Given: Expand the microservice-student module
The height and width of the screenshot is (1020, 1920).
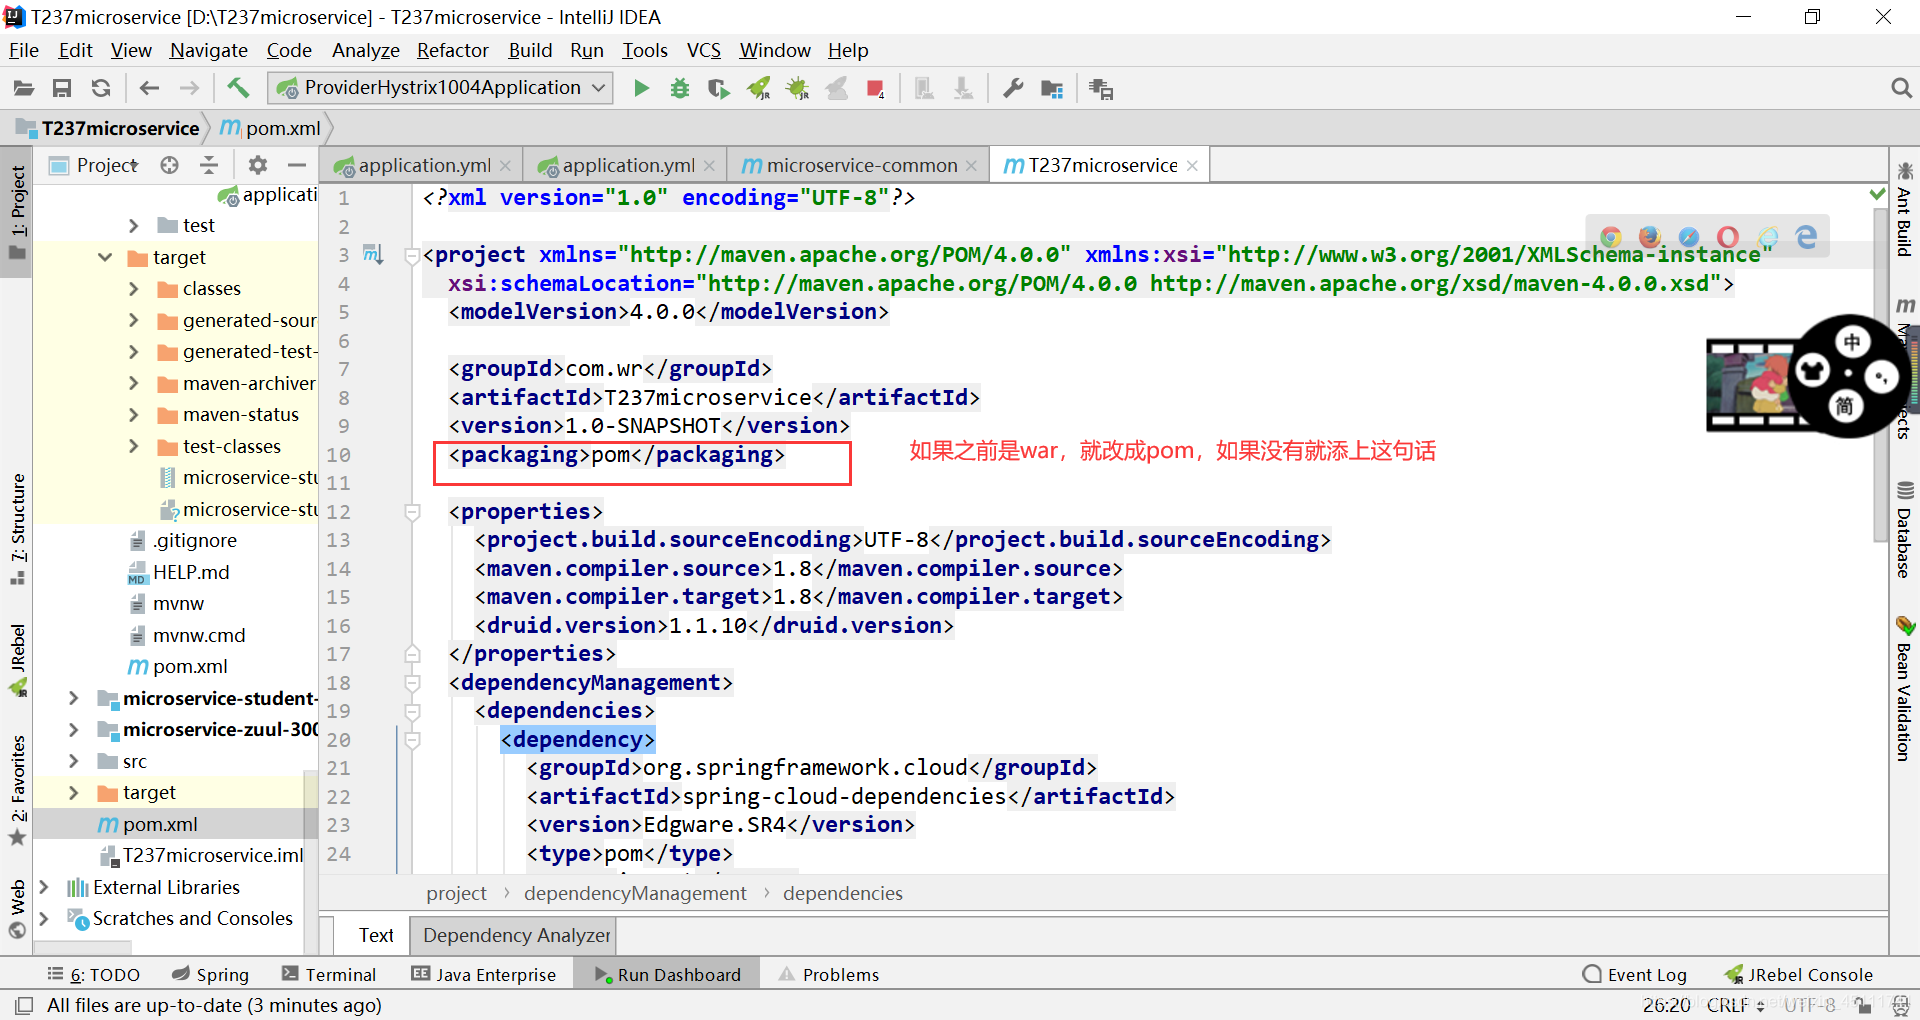Looking at the screenshot, I should tap(74, 698).
